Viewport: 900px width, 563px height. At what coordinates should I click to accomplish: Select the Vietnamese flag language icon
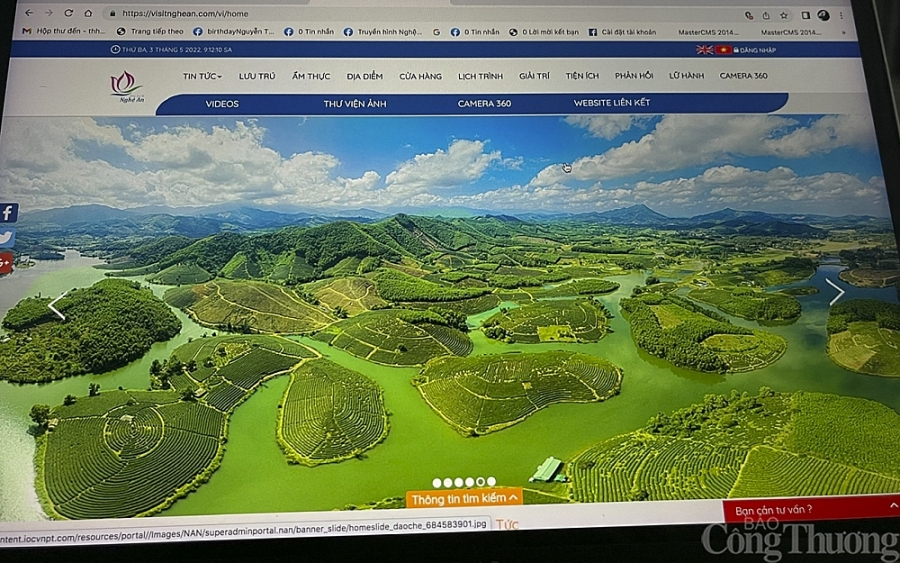(722, 49)
